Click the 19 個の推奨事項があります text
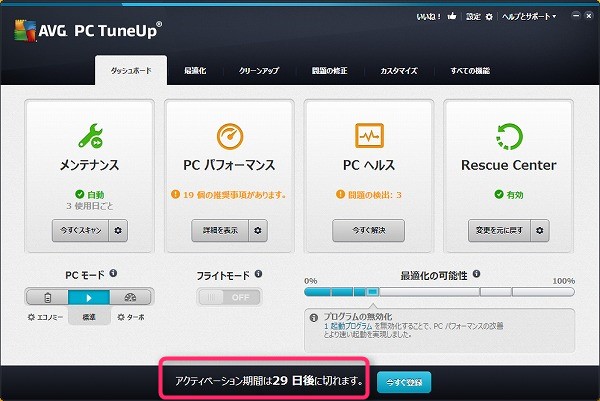600x401 pixels. click(235, 195)
